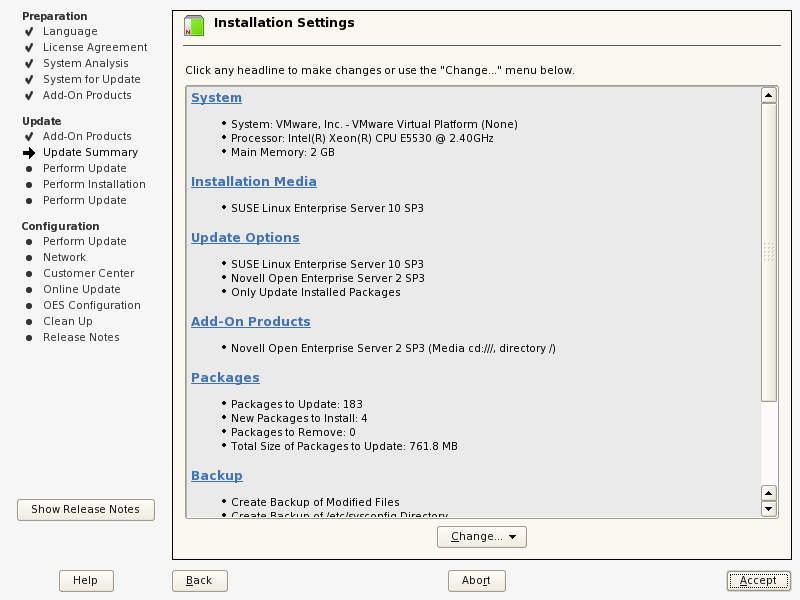
Task: Click the checkmark next to System Analysis
Action: point(29,63)
